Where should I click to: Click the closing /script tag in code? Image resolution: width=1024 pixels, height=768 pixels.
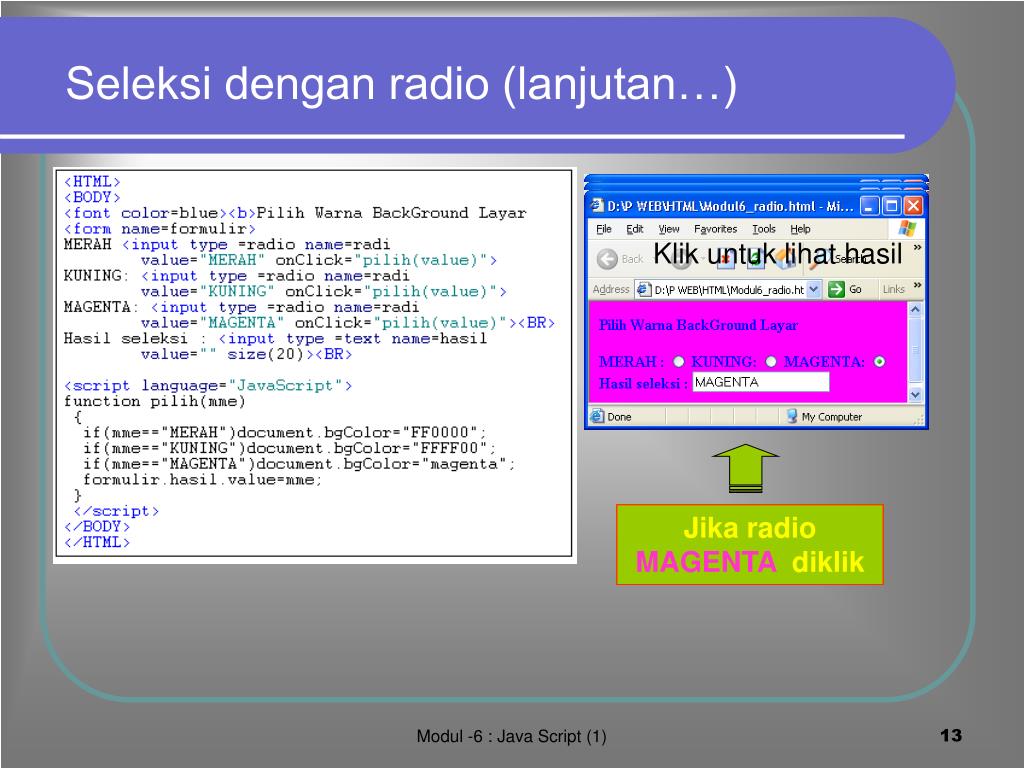tap(116, 511)
